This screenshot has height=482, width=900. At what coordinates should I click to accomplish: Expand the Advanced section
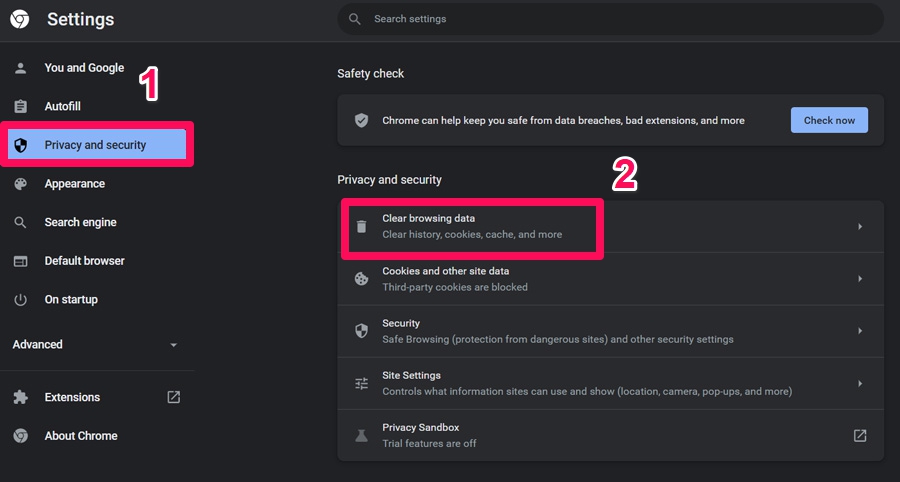click(173, 345)
